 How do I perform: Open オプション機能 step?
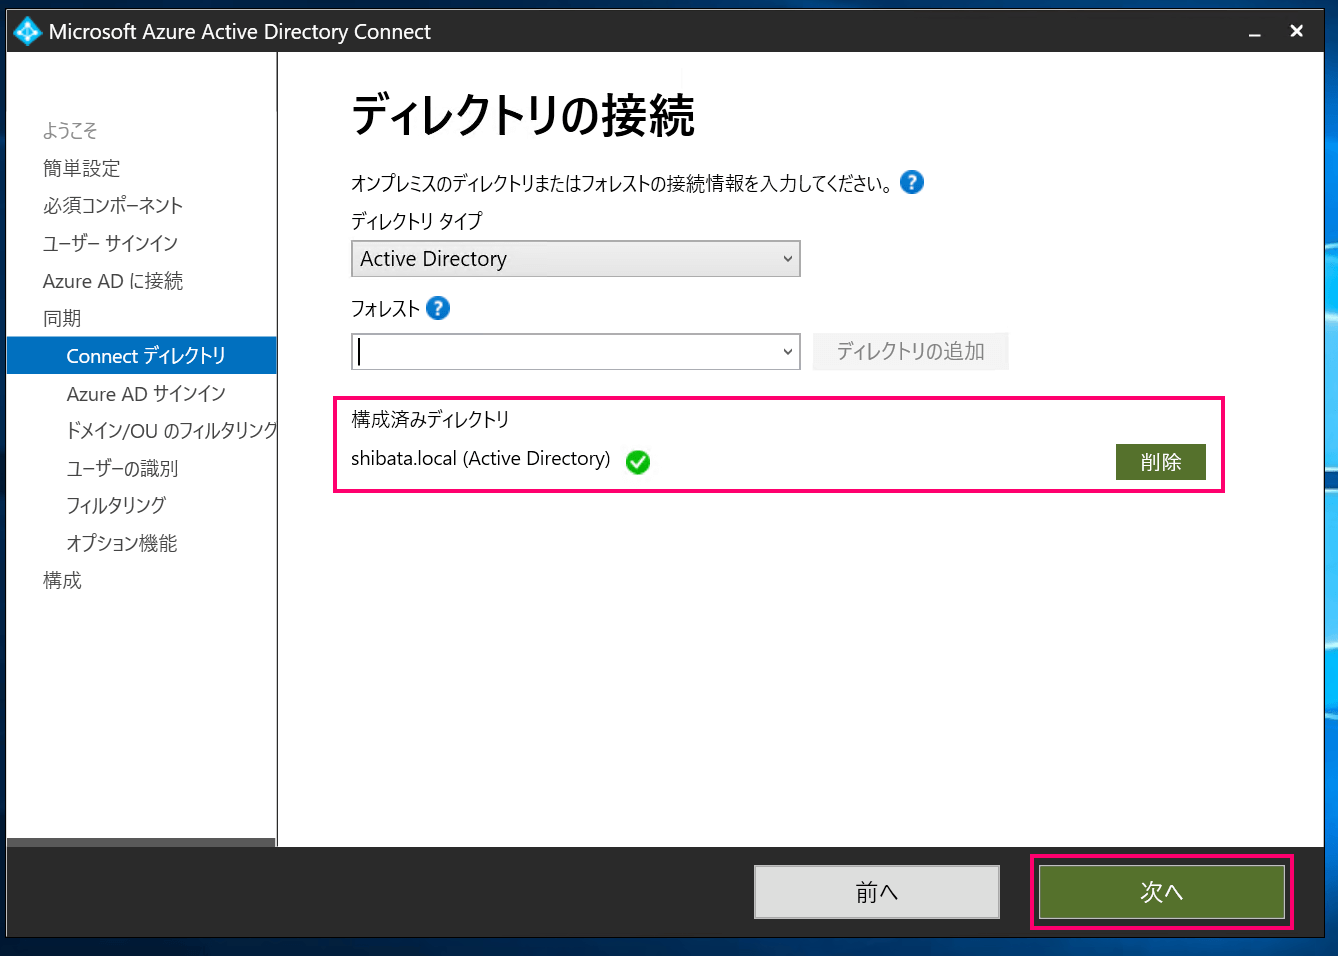[122, 543]
